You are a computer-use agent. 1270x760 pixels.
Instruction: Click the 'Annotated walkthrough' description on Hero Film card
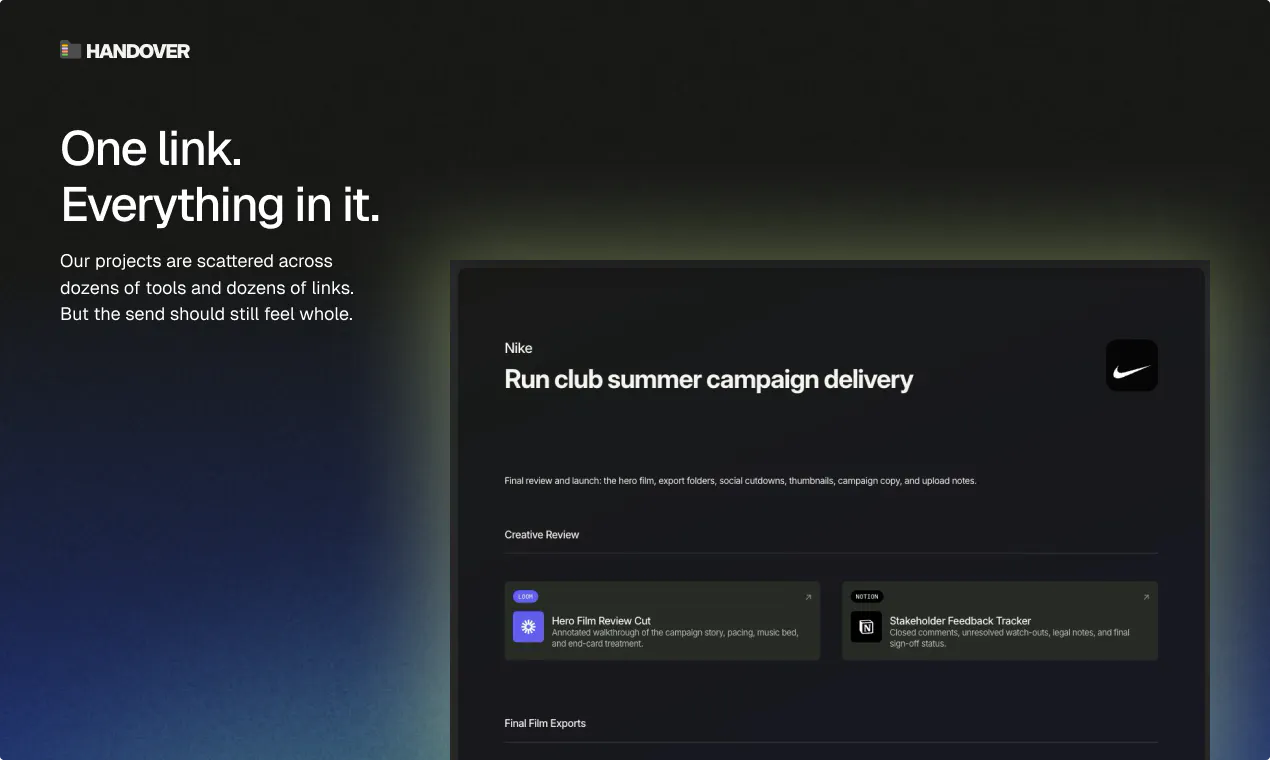click(x=675, y=638)
